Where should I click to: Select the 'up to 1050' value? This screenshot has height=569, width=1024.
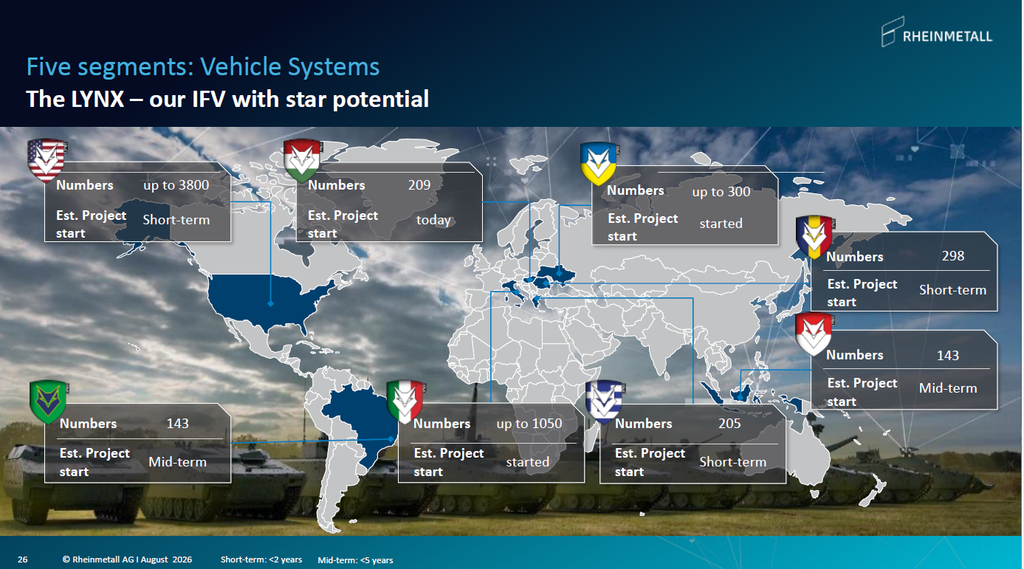[529, 423]
